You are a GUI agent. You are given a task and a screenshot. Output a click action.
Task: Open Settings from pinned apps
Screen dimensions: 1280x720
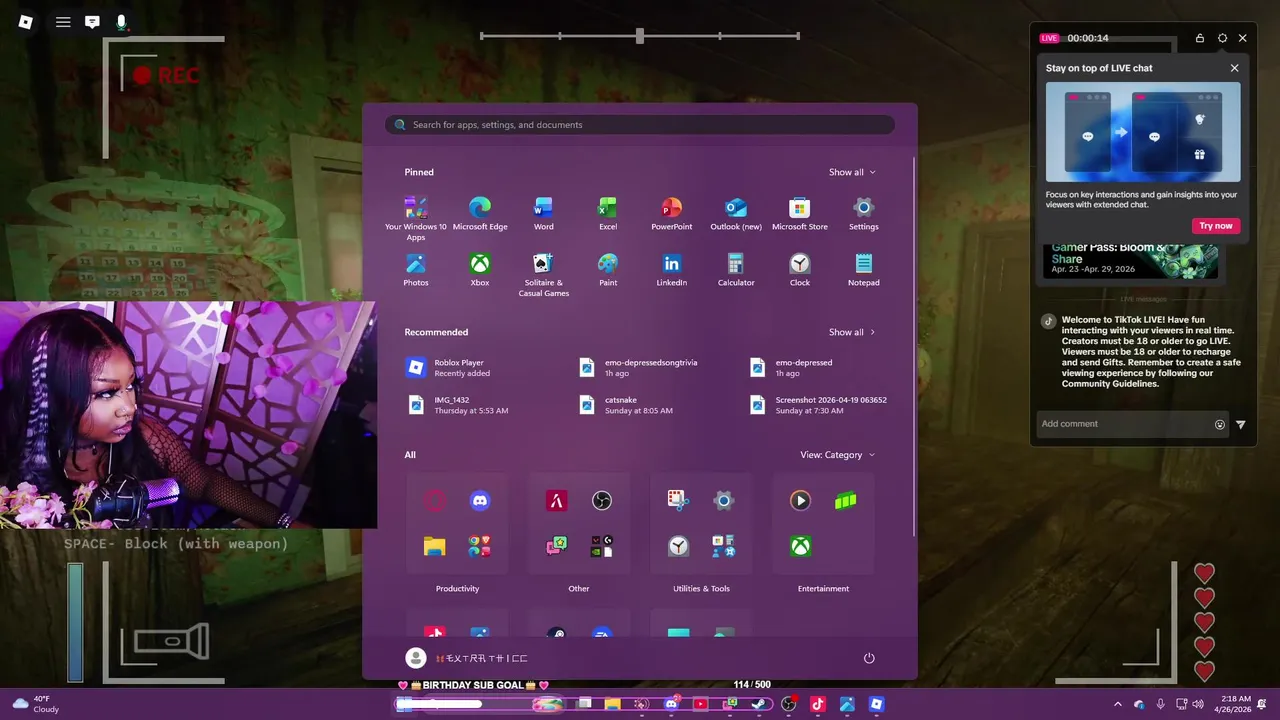click(x=863, y=214)
